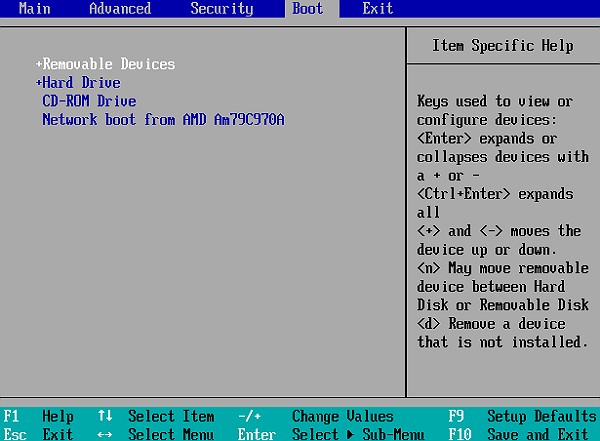
Task: Select the Hard Drive boot entry
Action: pyautogui.click(x=82, y=82)
